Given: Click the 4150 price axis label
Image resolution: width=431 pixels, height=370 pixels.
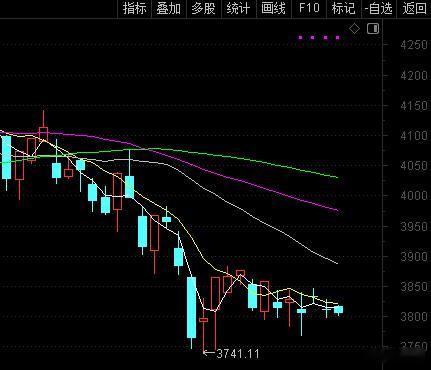Looking at the screenshot, I should click(x=414, y=106).
